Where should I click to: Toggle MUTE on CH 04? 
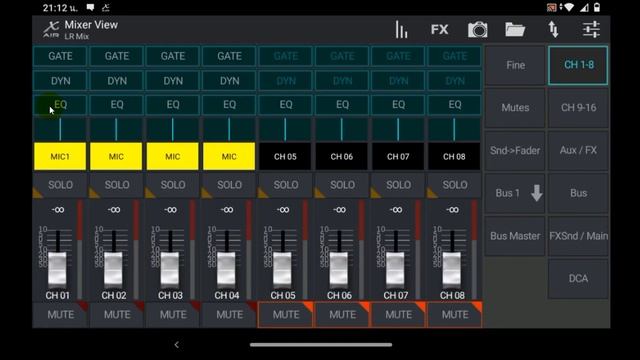tap(229, 315)
